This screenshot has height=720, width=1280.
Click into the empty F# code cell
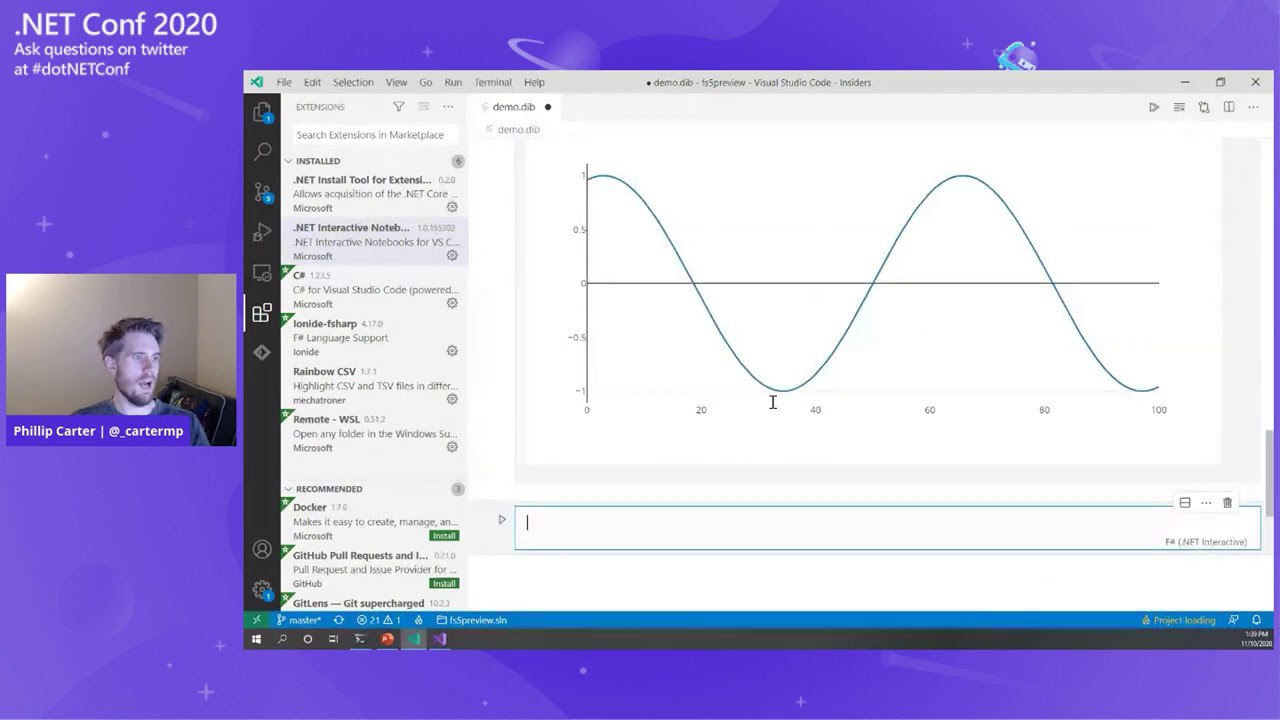coord(887,527)
